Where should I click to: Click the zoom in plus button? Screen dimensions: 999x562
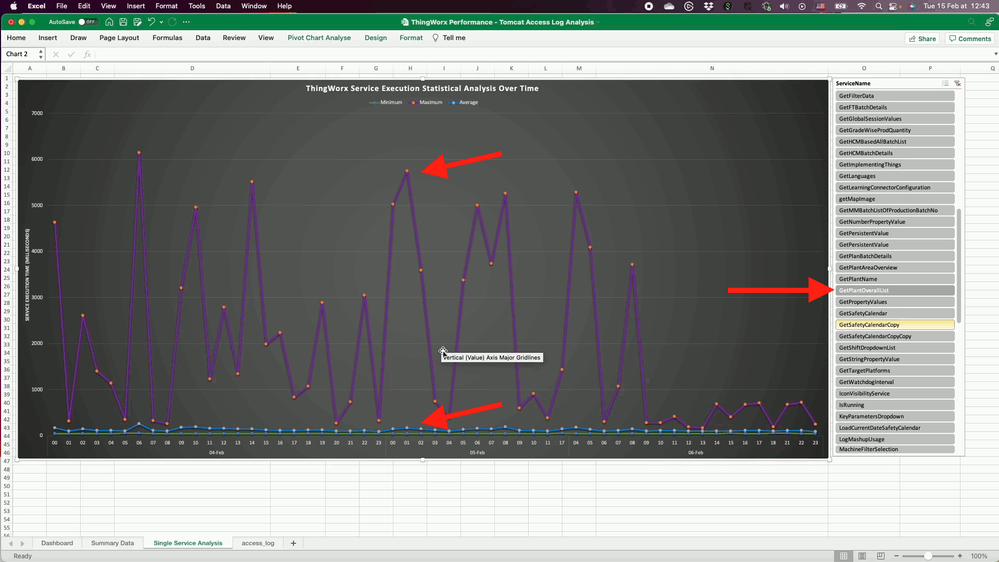point(959,556)
